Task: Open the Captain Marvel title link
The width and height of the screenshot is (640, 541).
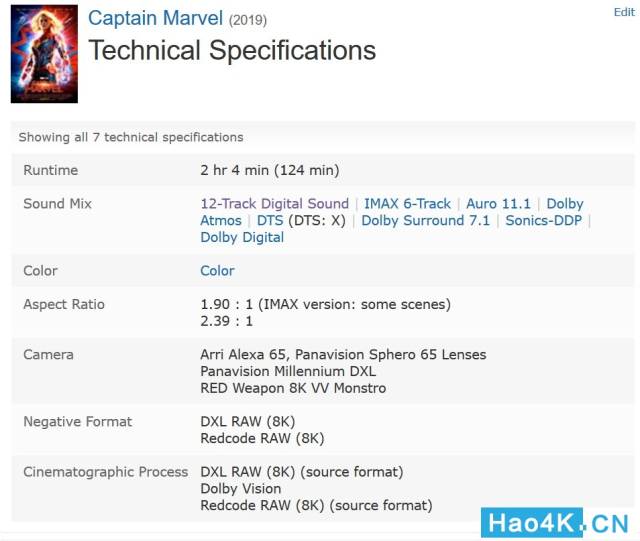Action: click(x=156, y=18)
